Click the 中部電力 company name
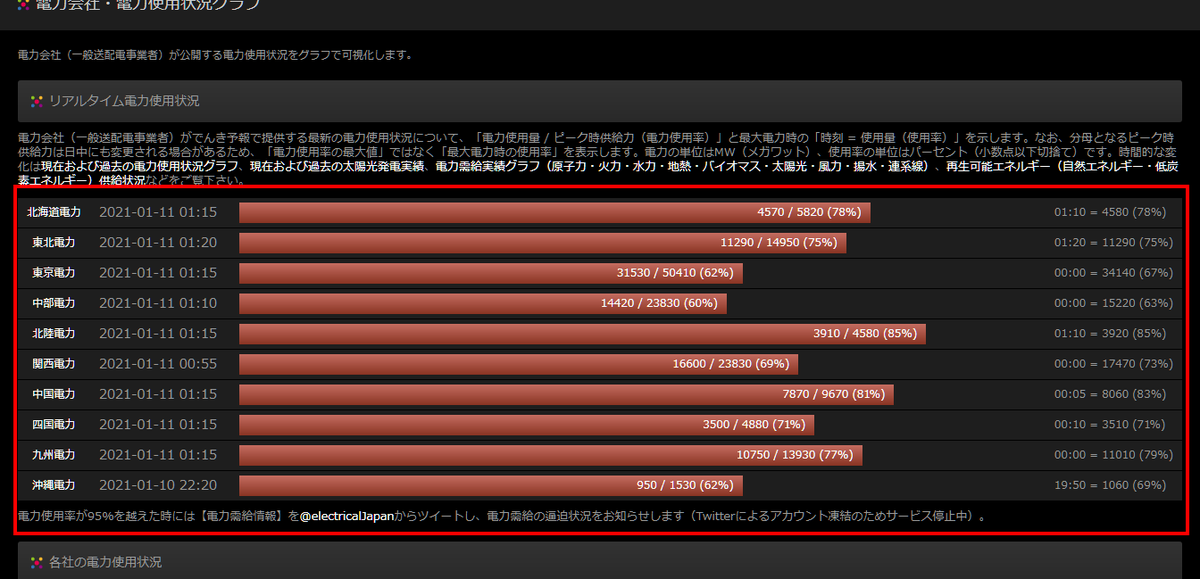 click(x=54, y=303)
